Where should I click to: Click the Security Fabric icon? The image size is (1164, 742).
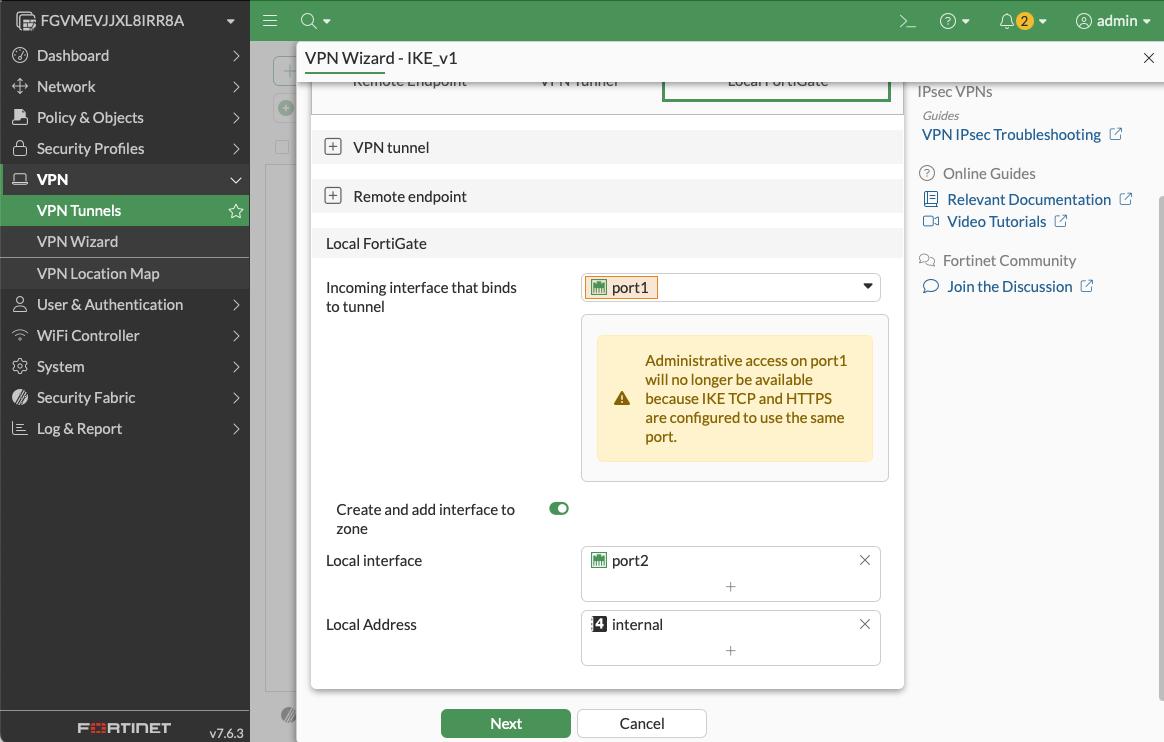(20, 398)
